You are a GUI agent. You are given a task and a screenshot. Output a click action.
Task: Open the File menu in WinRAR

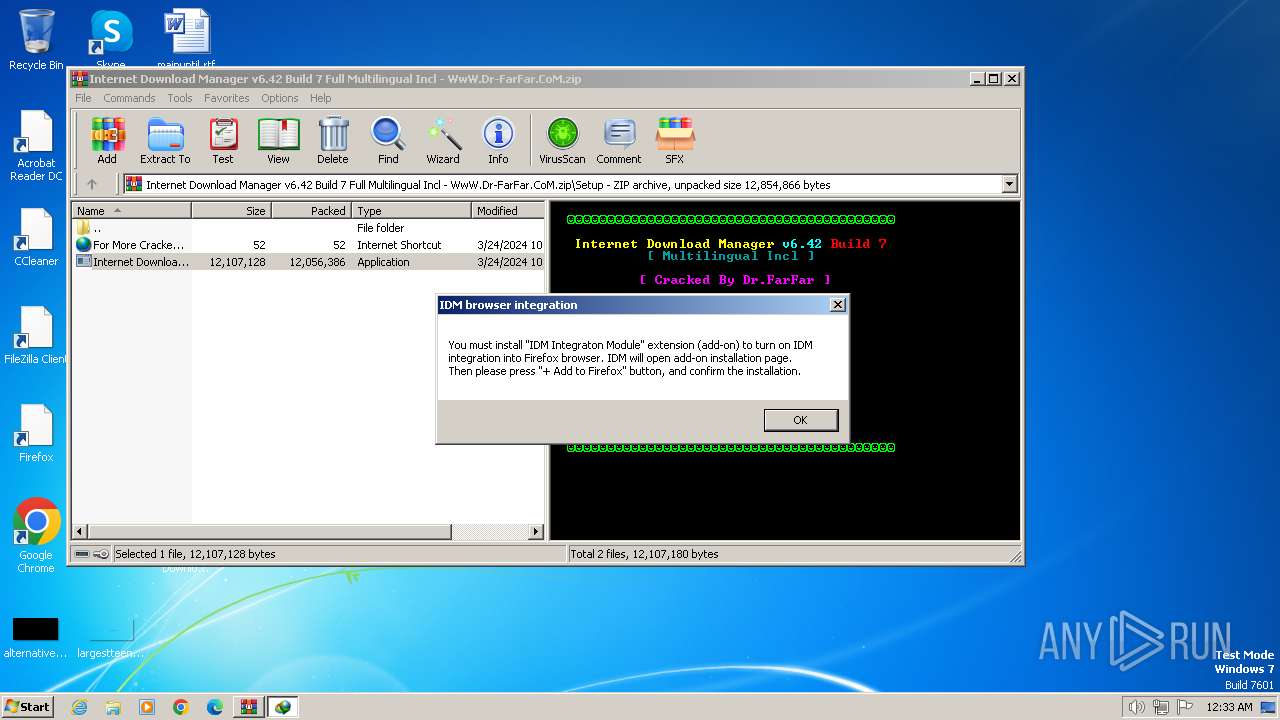83,98
